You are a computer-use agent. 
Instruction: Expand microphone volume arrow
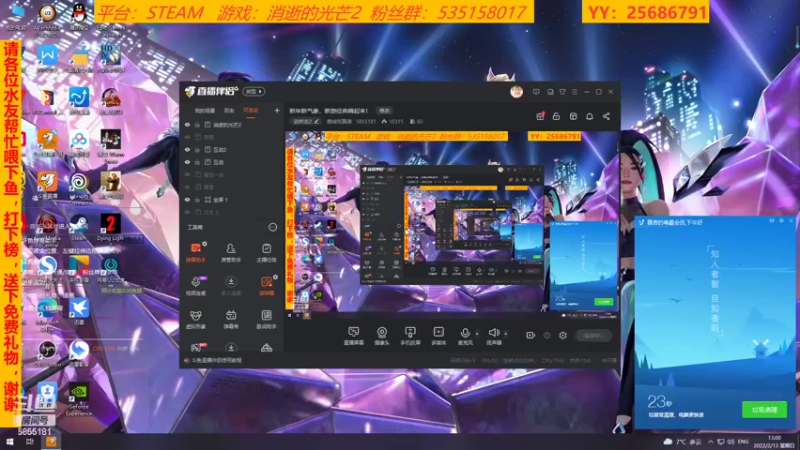coord(477,334)
